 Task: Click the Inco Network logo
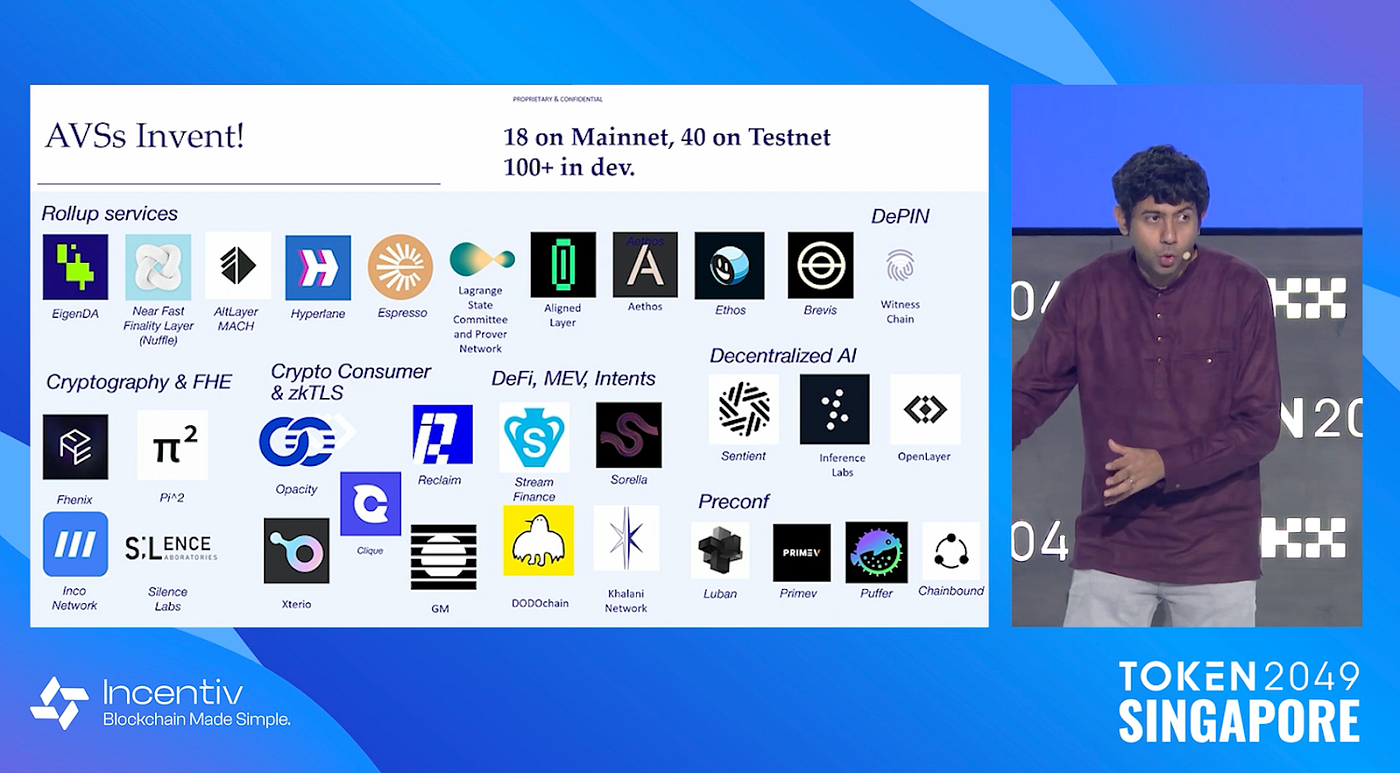coord(75,544)
